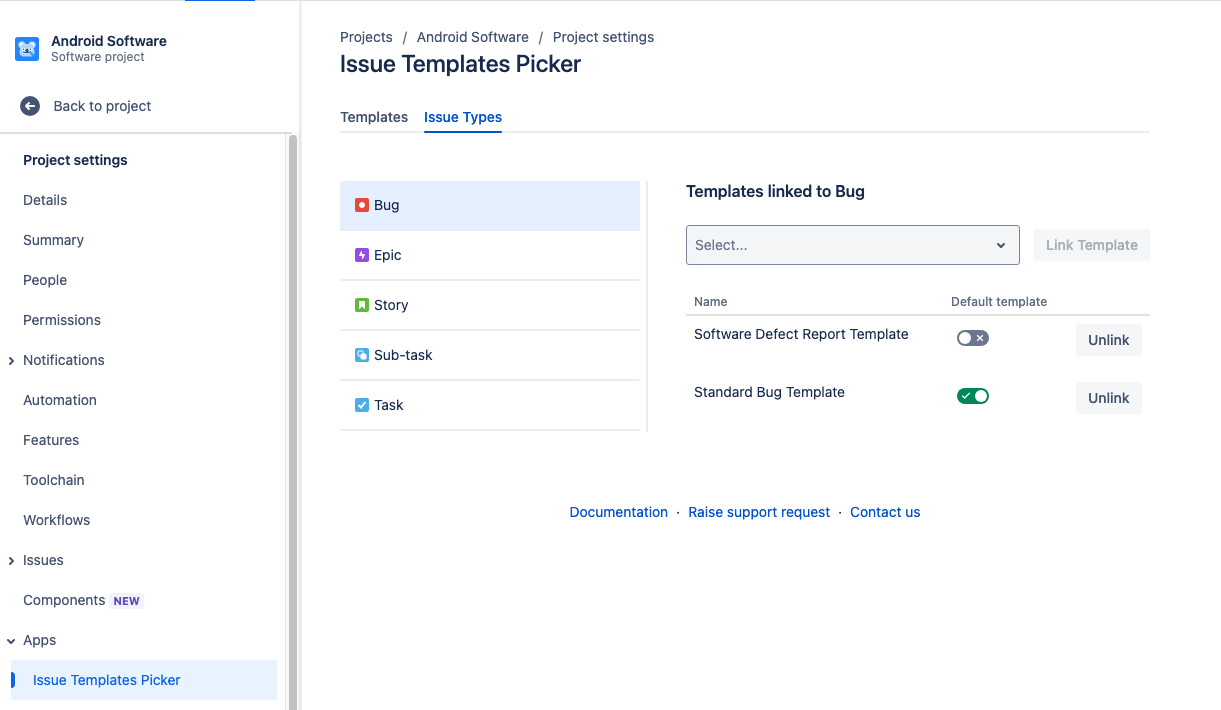Click the Apps sidebar section label
Image resolution: width=1221 pixels, height=710 pixels.
[40, 640]
